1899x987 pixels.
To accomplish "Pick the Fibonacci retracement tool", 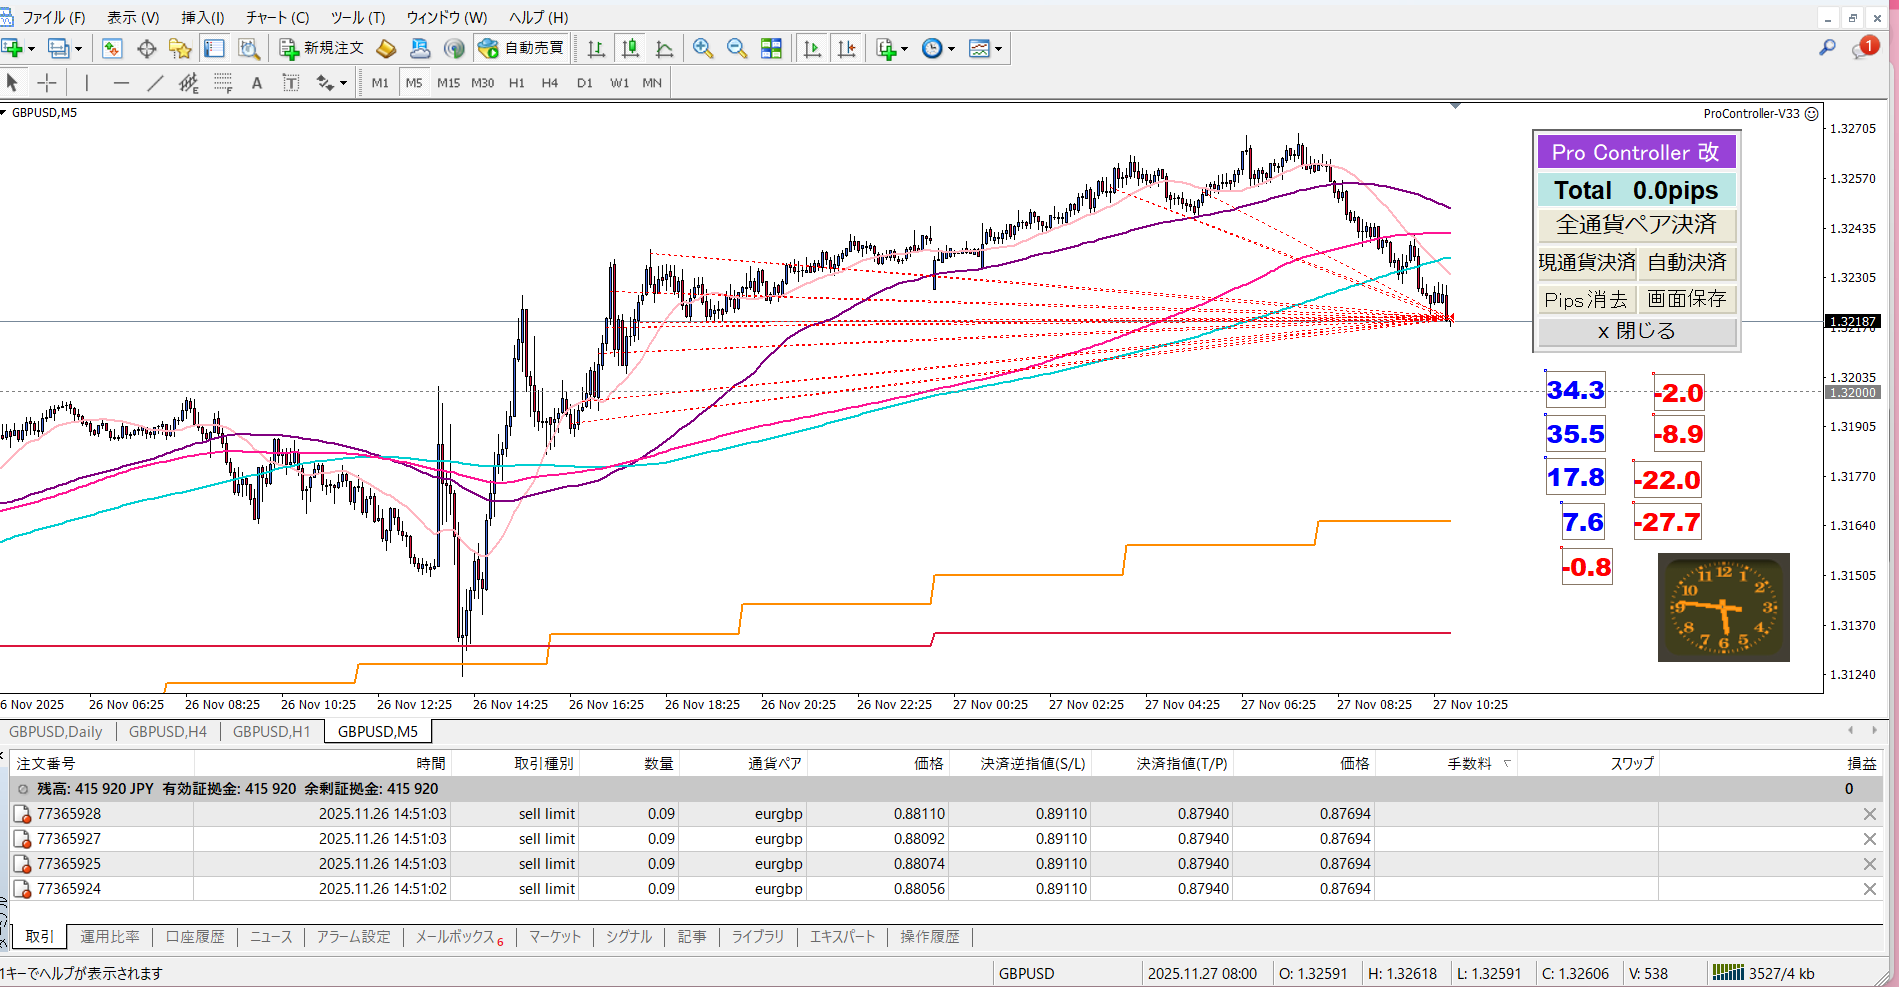I will [223, 83].
